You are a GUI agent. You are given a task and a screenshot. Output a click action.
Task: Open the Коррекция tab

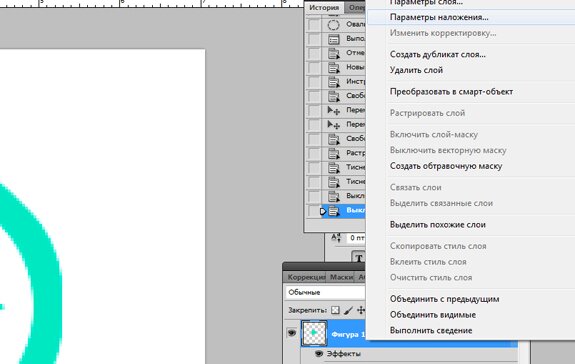[x=306, y=277]
